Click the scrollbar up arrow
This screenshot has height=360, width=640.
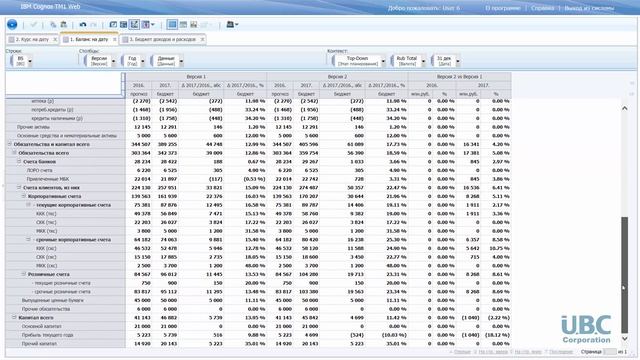[x=624, y=108]
